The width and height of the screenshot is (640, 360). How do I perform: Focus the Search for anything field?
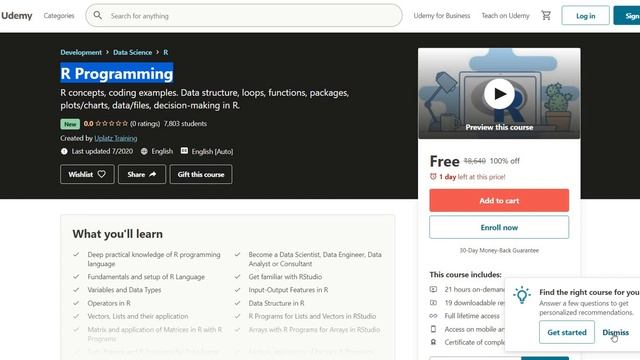pyautogui.click(x=244, y=16)
